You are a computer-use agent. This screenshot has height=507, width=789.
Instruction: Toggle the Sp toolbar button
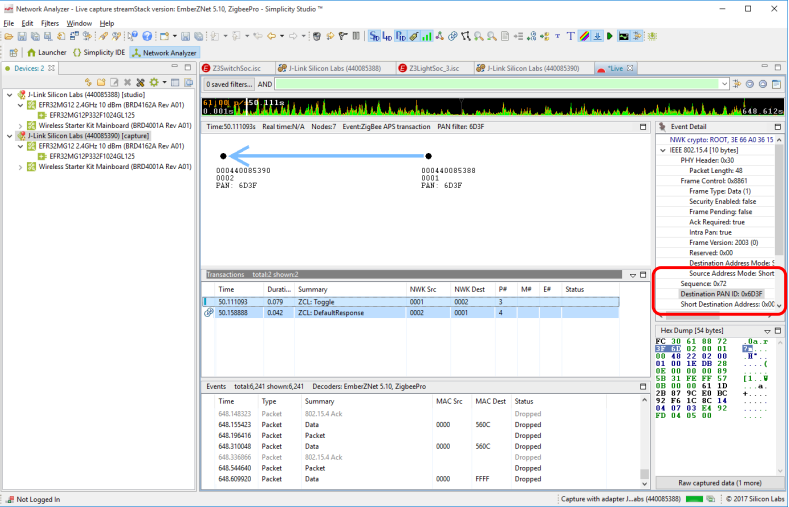(374, 36)
